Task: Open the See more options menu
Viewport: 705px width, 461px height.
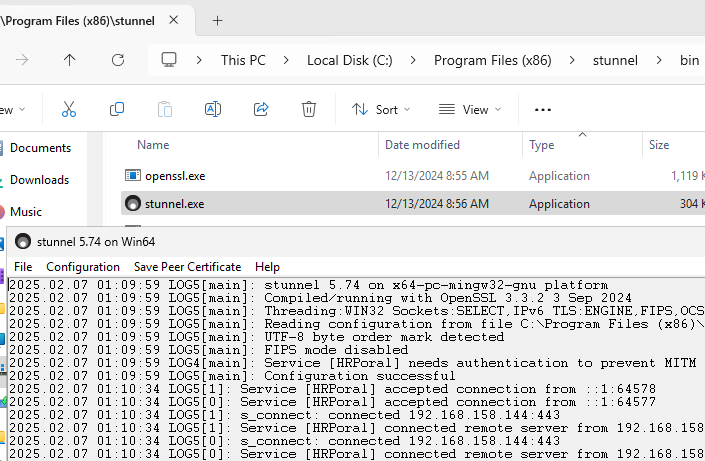Action: click(543, 109)
